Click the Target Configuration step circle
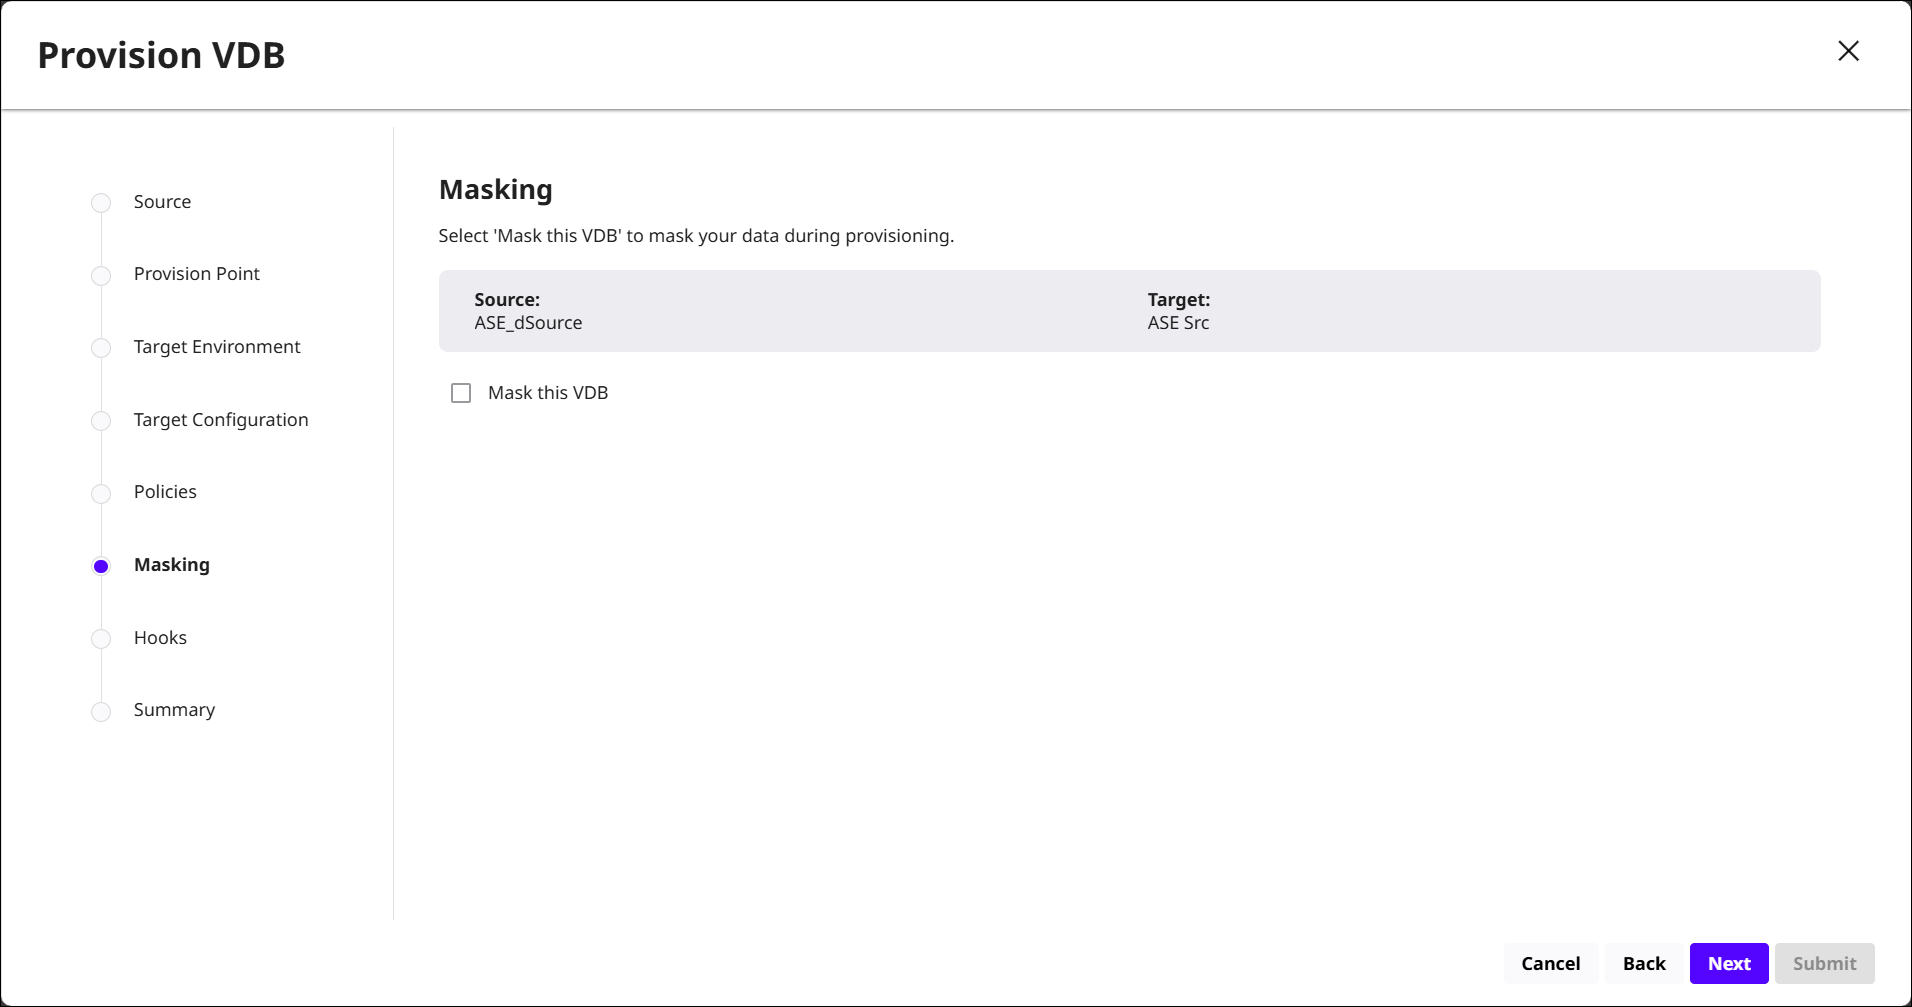The image size is (1912, 1007). point(101,421)
